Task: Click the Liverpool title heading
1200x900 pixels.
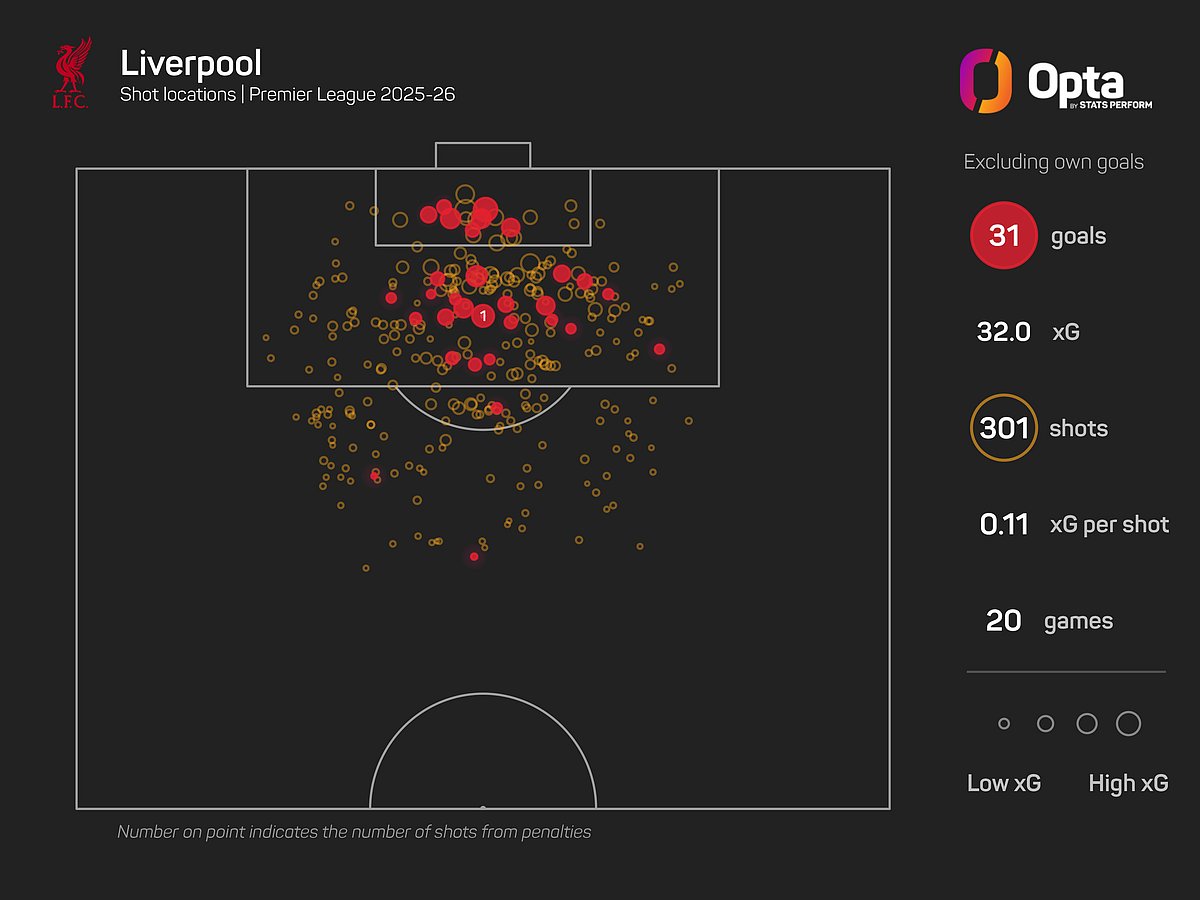Action: click(191, 63)
